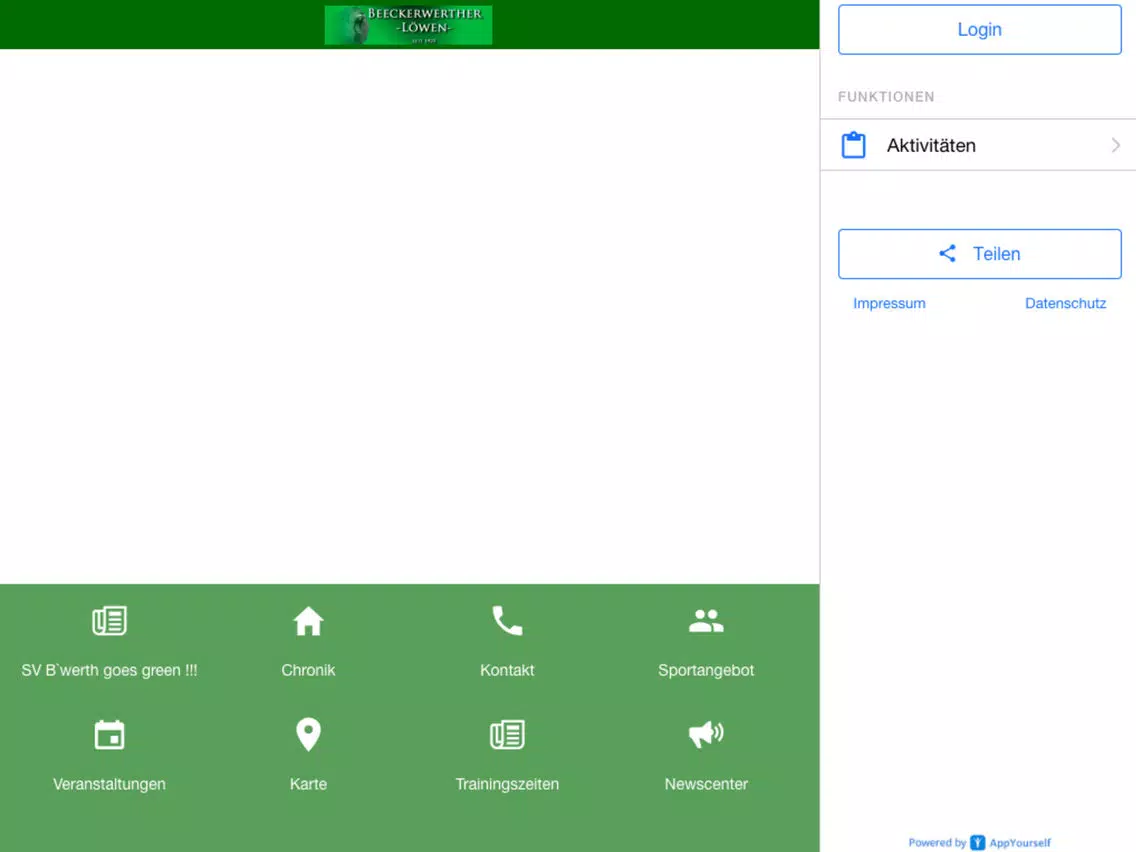Select the Newscenter label

point(706,784)
